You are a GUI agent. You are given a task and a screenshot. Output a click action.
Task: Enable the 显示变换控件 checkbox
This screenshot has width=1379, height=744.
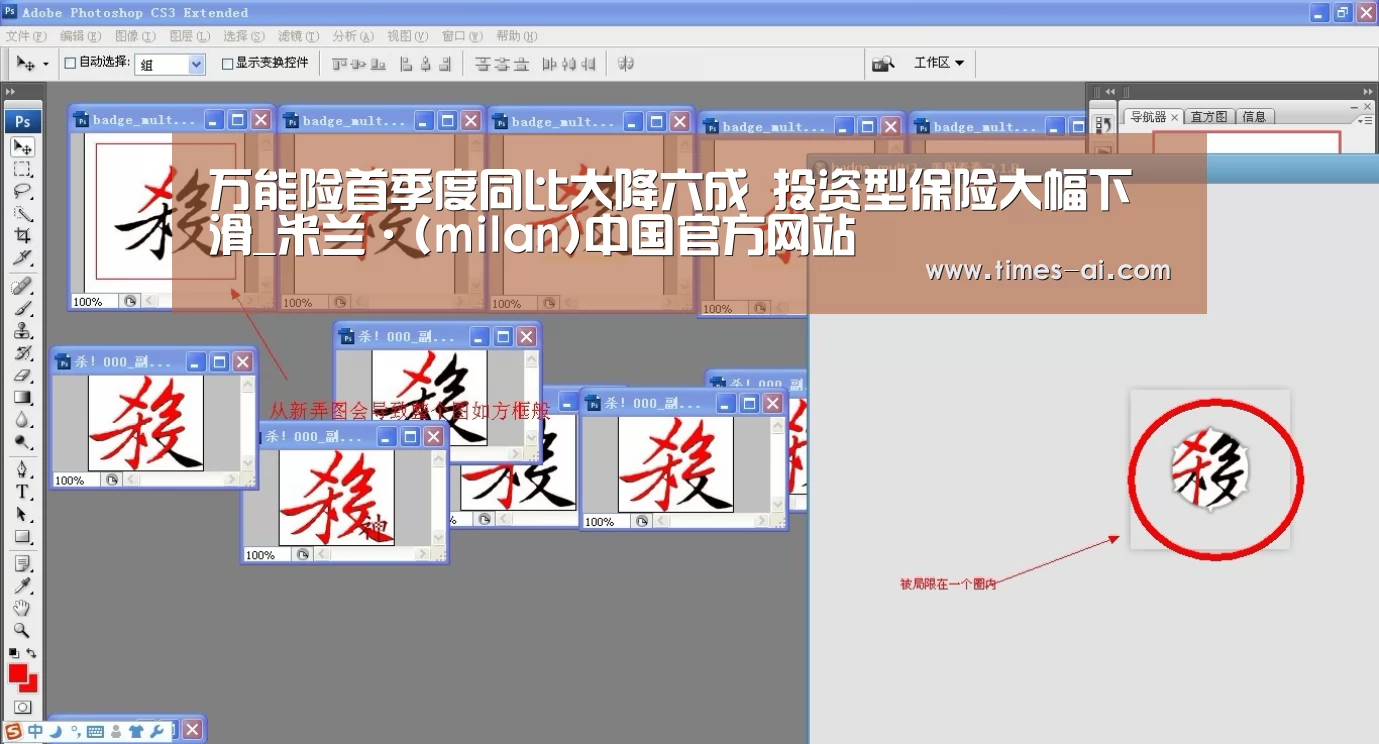coord(227,63)
